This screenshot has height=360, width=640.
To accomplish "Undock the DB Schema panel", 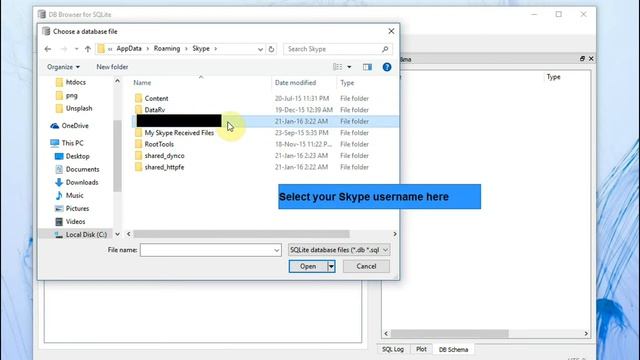I will pos(582,59).
